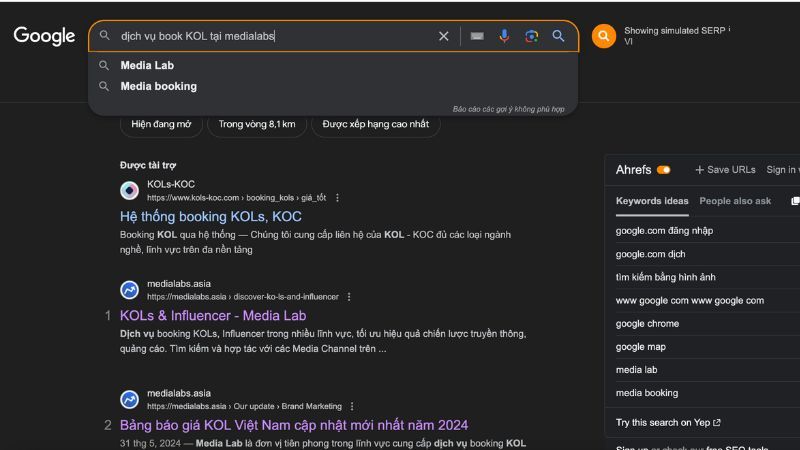Viewport: 800px width, 450px height.
Task: Select keyword 'google chrome'
Action: [647, 323]
